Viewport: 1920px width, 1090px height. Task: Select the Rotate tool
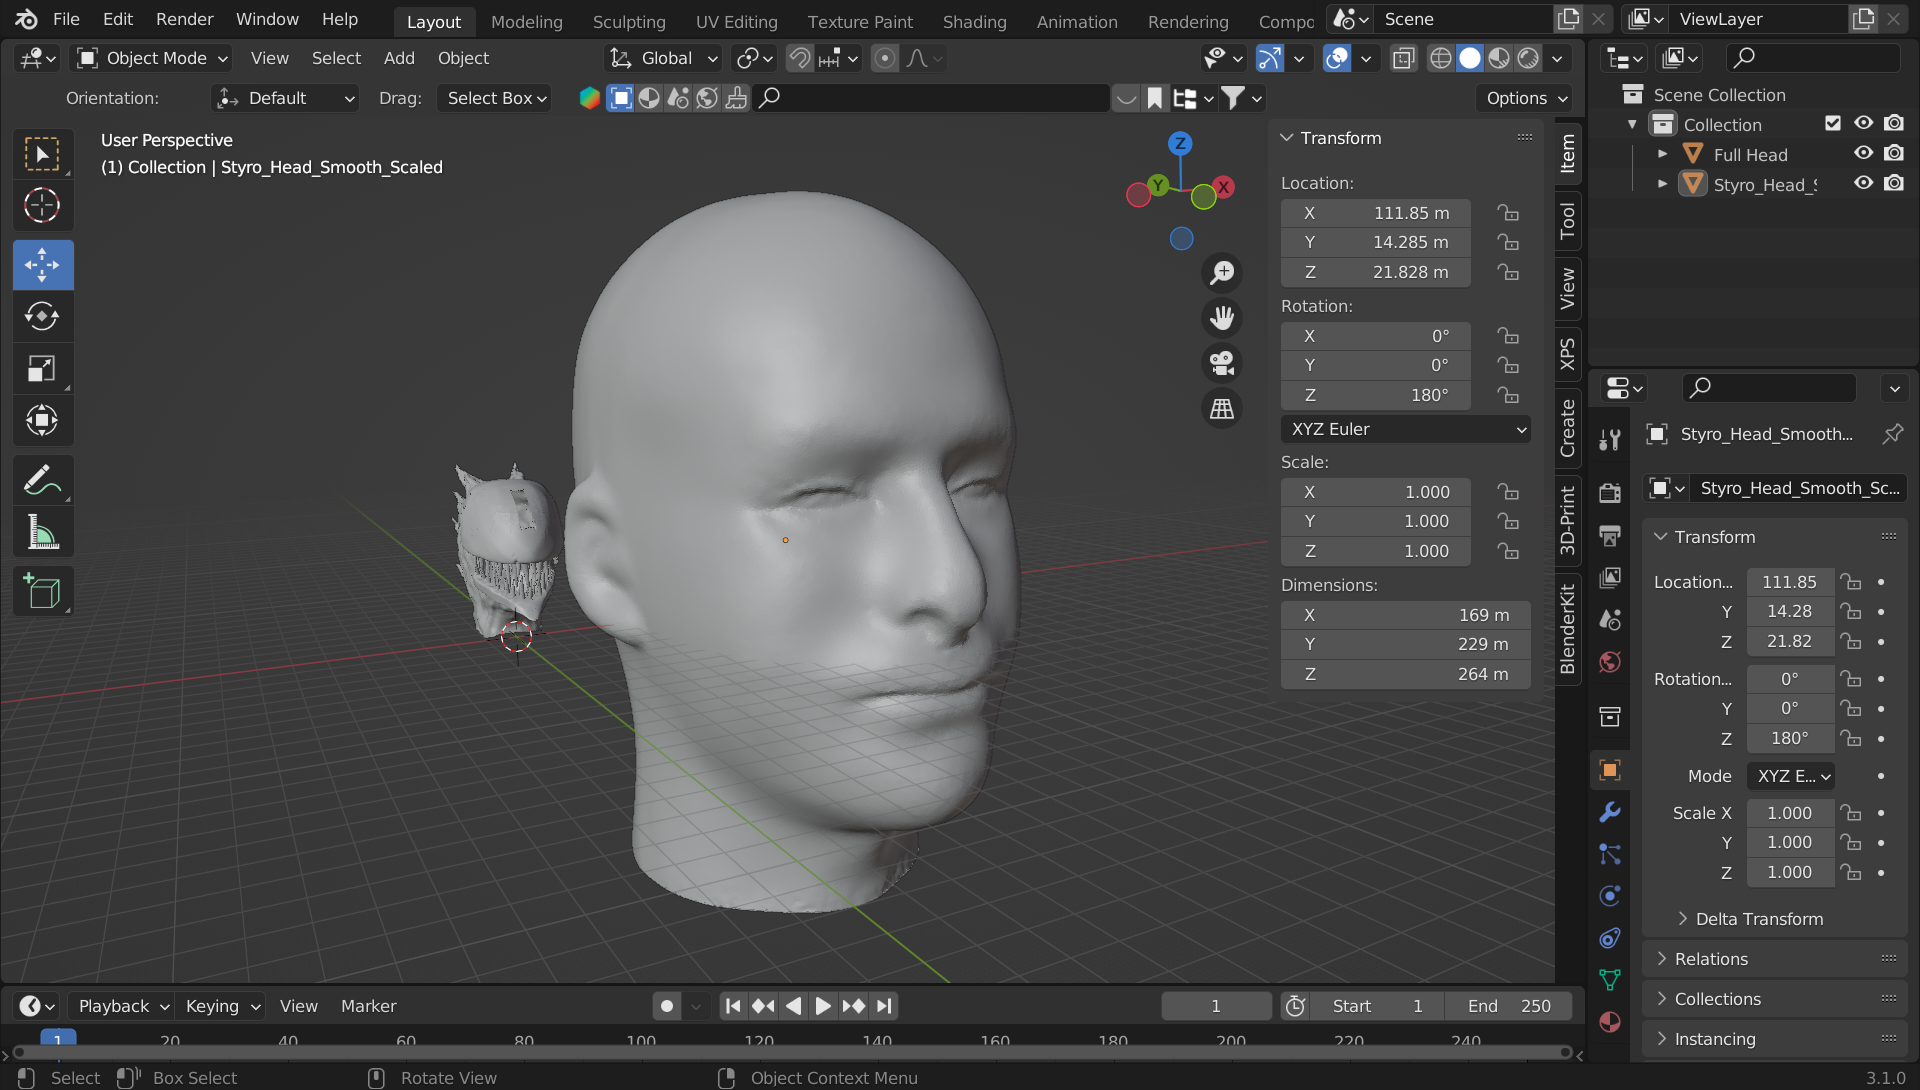(x=42, y=316)
